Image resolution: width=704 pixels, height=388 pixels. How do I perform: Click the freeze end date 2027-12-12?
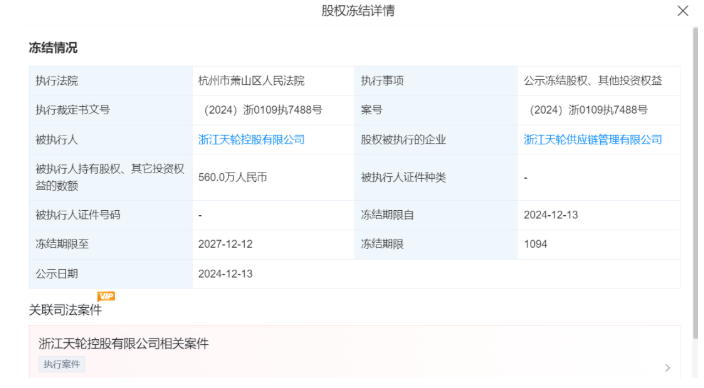tap(225, 244)
